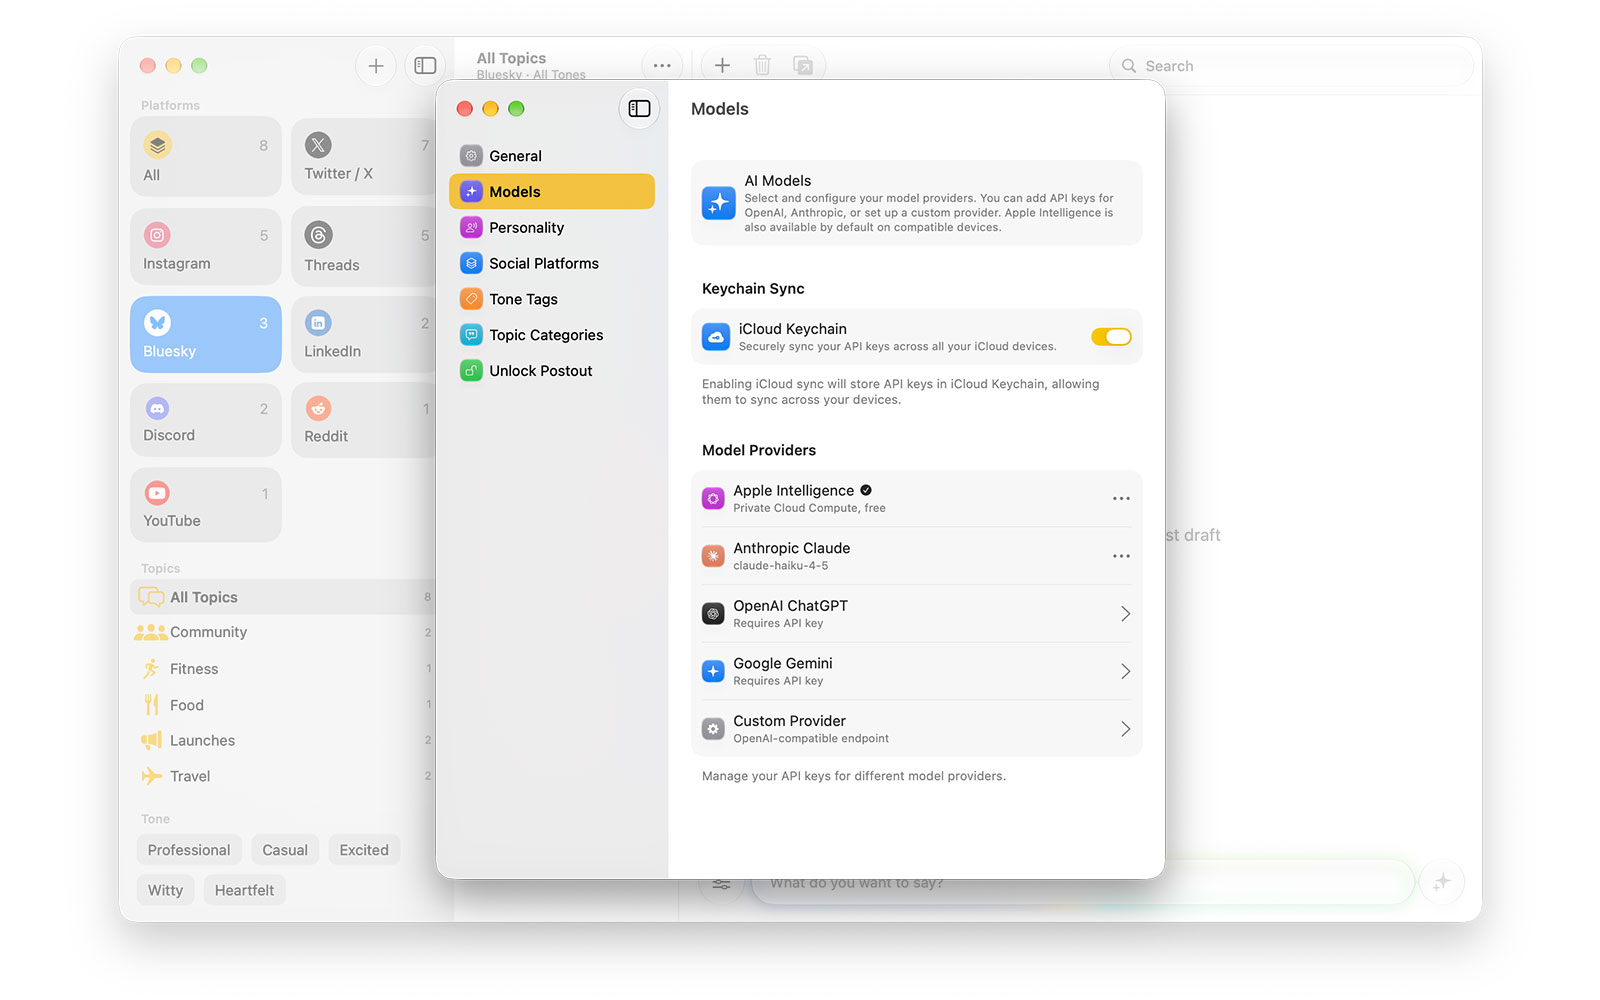Open the Personality settings tab

[x=552, y=228]
